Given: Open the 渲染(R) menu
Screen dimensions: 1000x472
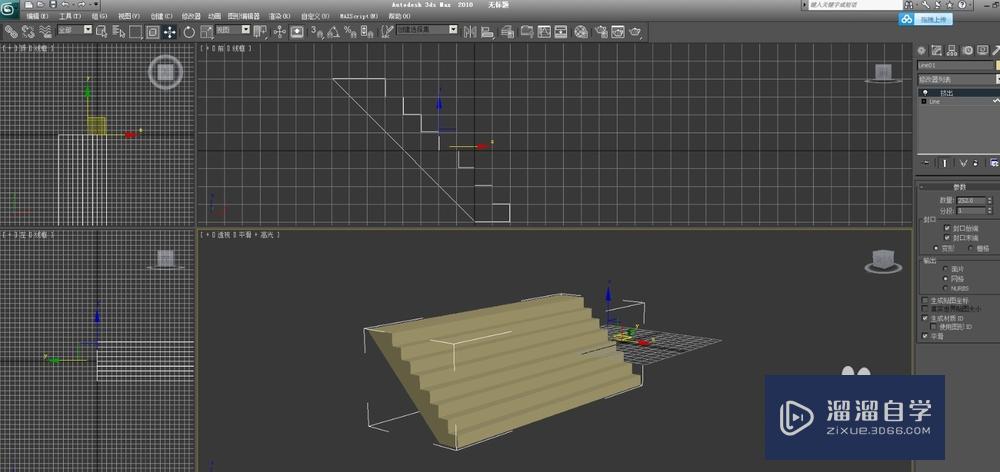Looking at the screenshot, I should click(x=280, y=16).
